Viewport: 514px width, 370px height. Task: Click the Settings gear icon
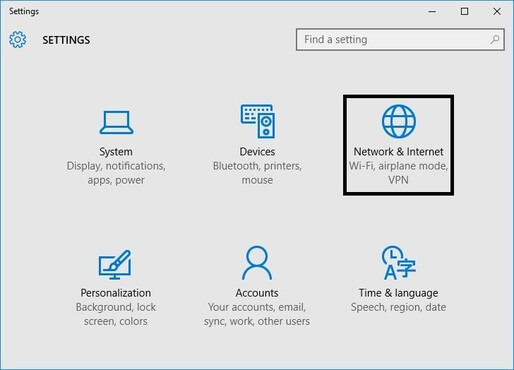pos(17,40)
